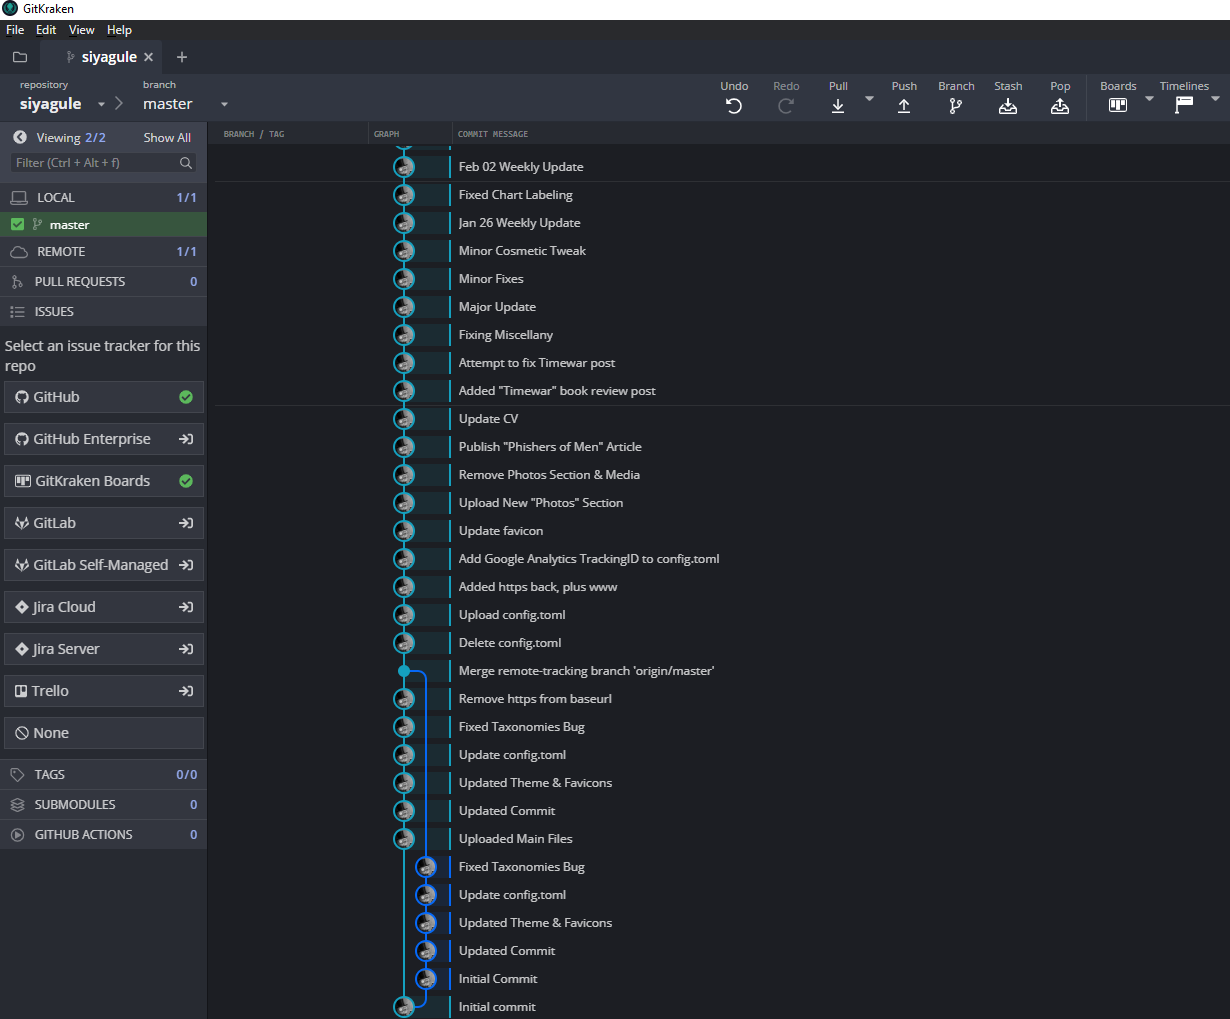Expand the PULL REQUESTS section

[104, 281]
